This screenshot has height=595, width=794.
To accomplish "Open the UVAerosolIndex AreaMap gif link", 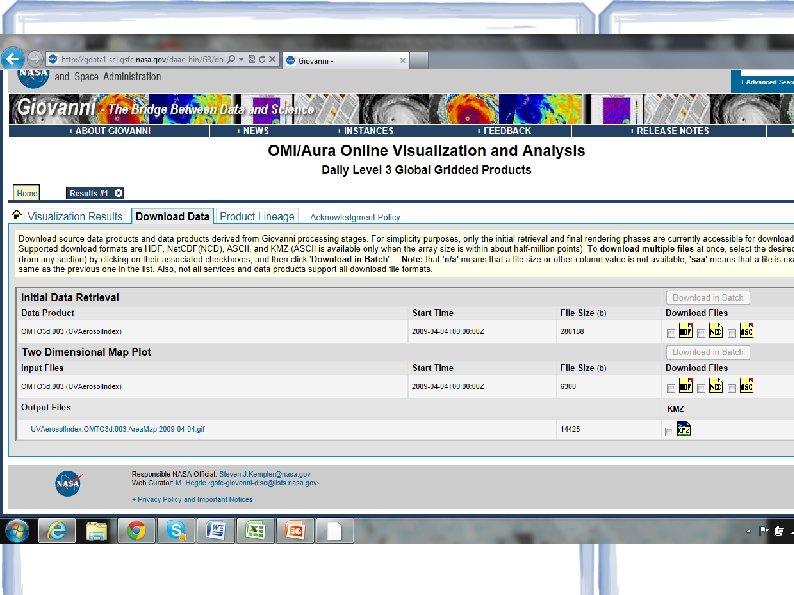I will [117, 429].
